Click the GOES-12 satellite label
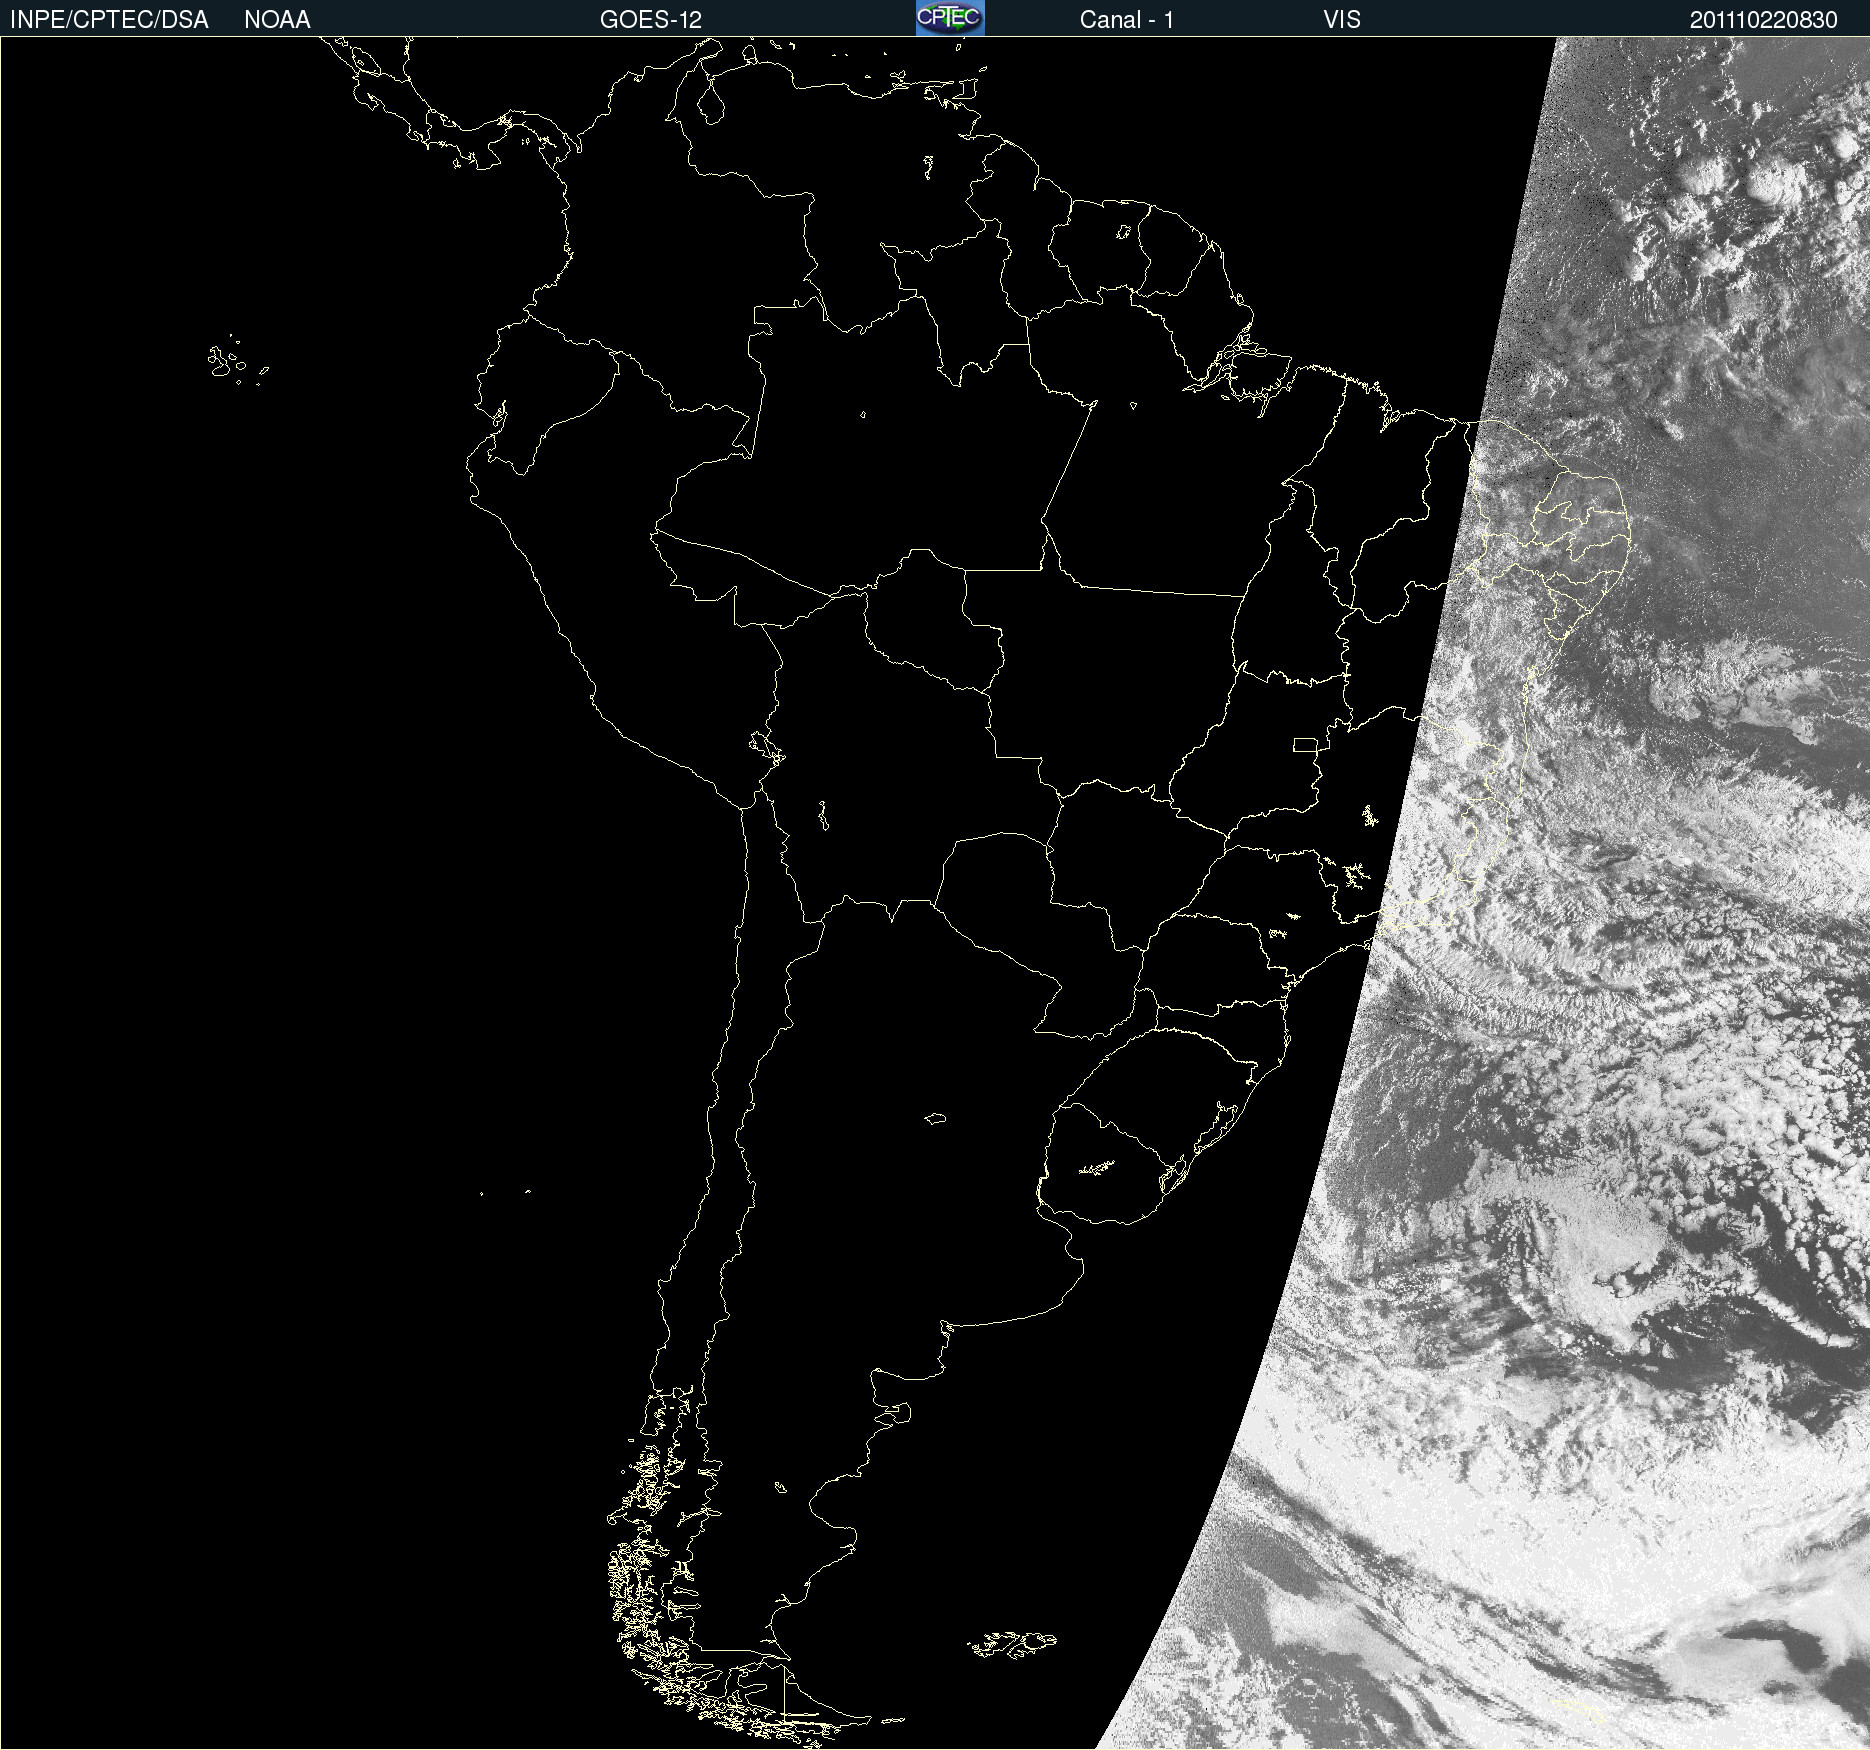Image resolution: width=1870 pixels, height=1750 pixels. (651, 20)
